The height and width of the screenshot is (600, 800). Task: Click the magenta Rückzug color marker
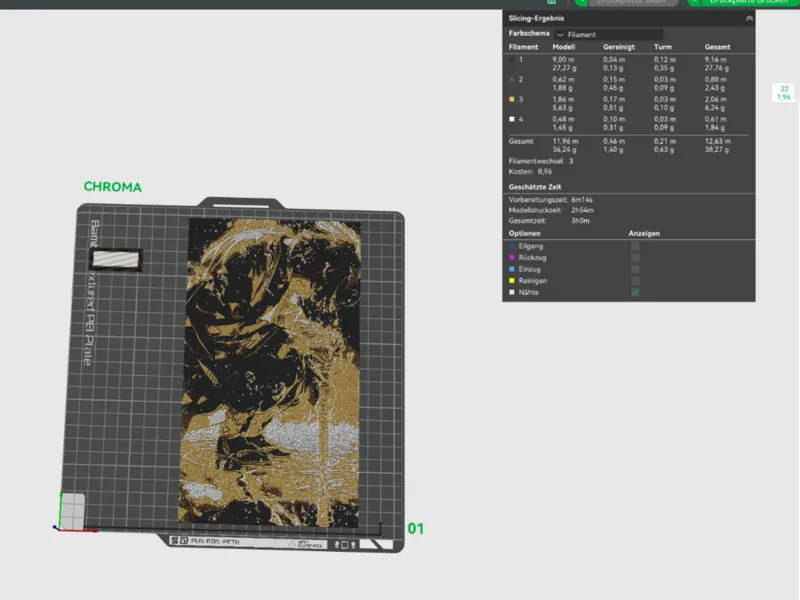512,258
